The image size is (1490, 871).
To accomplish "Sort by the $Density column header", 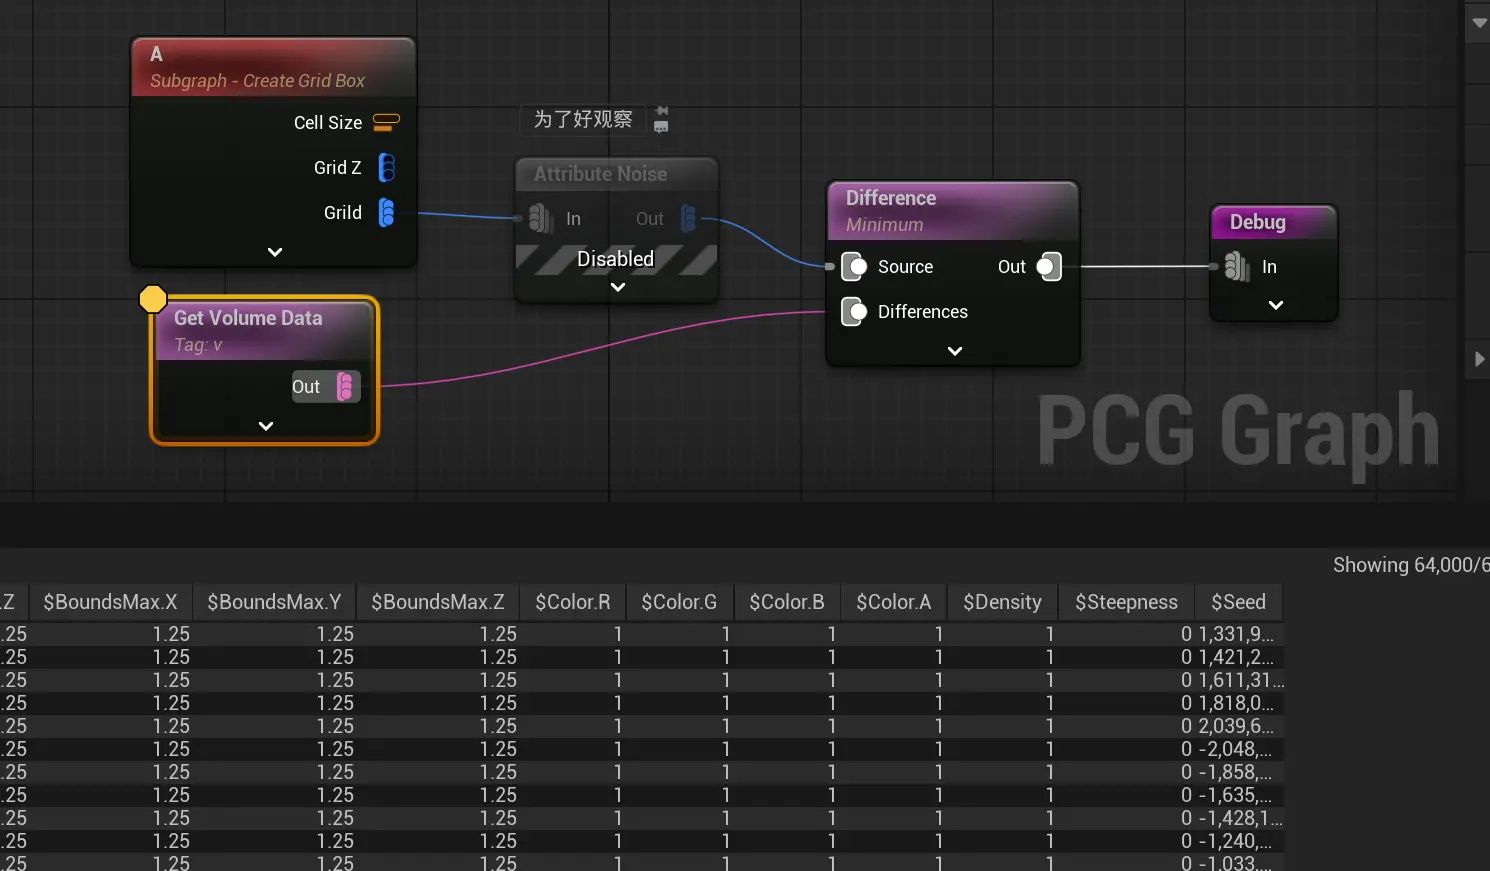I will coord(1002,602).
